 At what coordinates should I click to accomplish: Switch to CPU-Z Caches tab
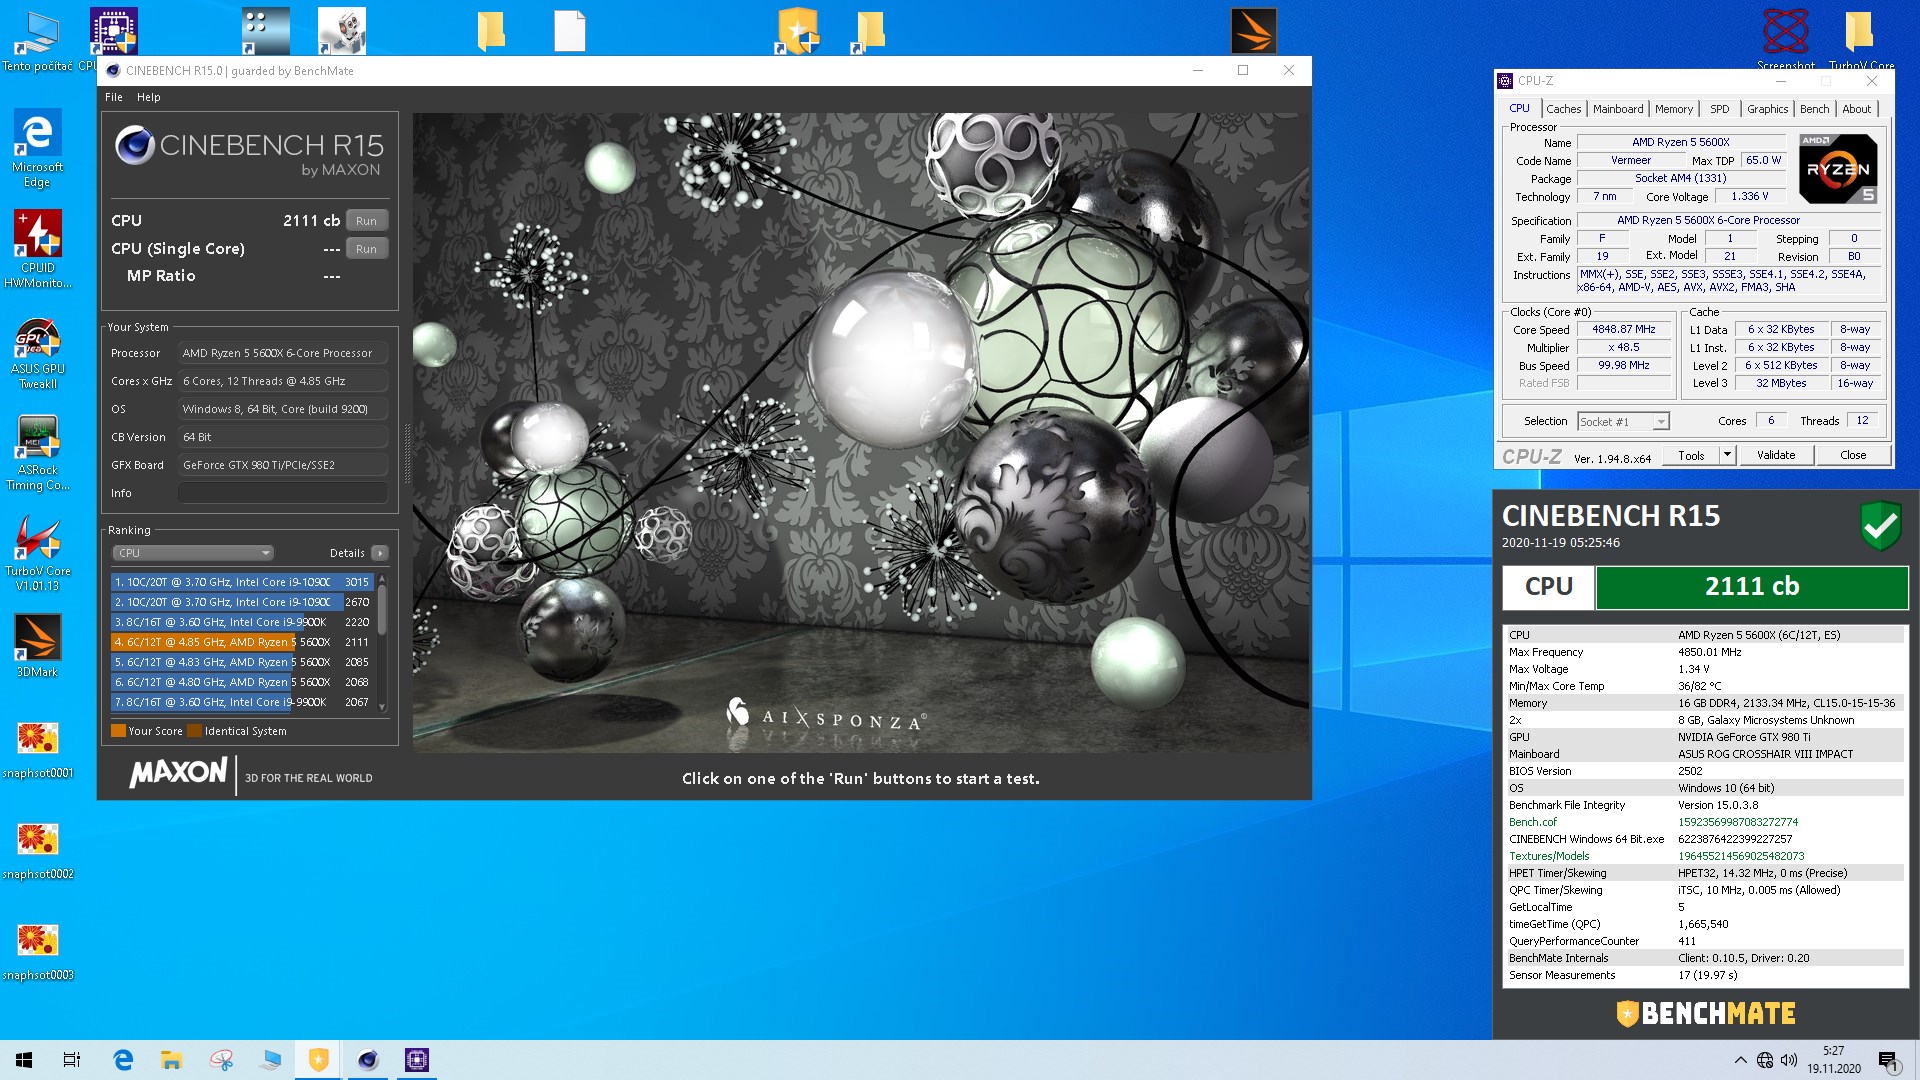[x=1563, y=109]
